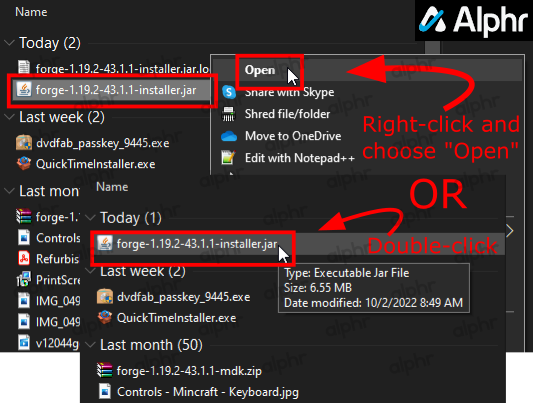Click the Notepad++ icon in context menu
The height and width of the screenshot is (403, 533).
pyautogui.click(x=228, y=158)
